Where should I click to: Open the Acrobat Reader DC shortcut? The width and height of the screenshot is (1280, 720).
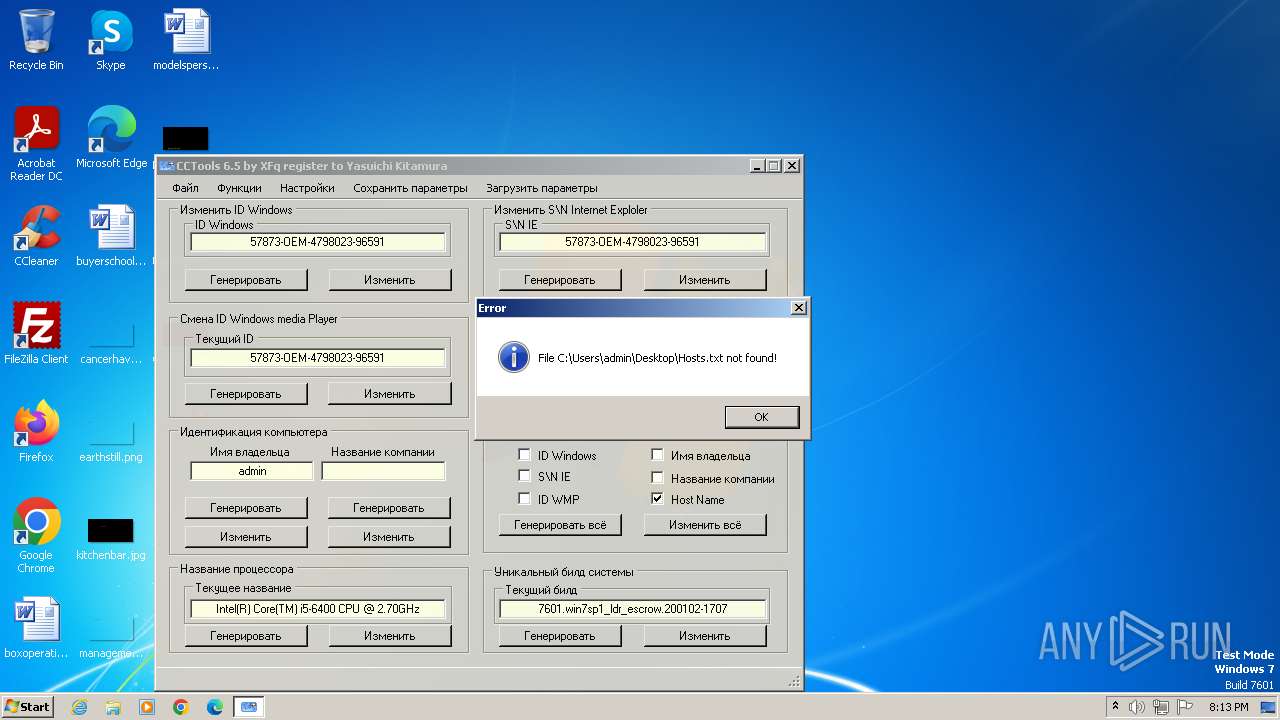[x=36, y=144]
